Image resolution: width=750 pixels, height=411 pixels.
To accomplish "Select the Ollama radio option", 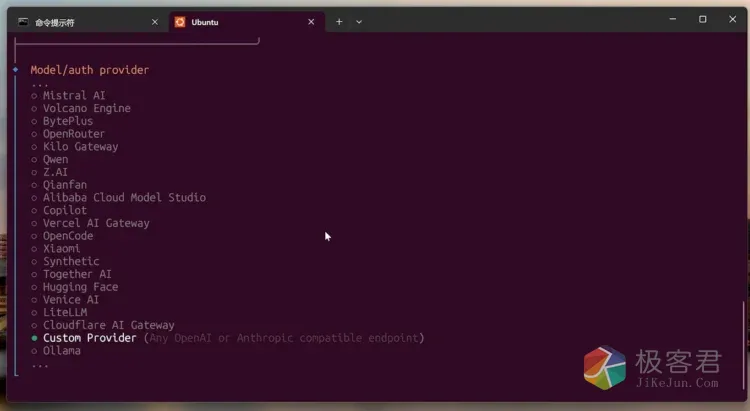I will (34, 351).
